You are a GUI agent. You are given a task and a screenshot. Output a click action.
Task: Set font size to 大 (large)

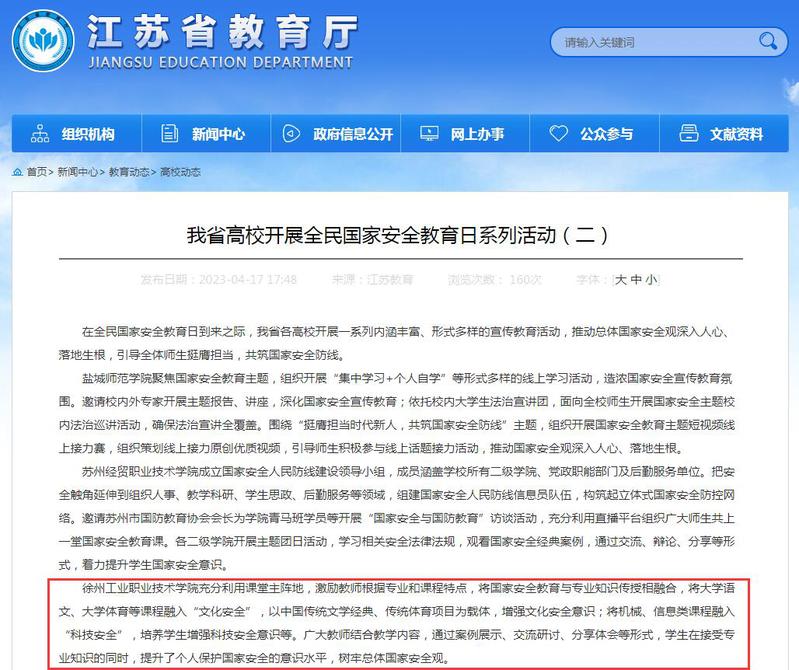pyautogui.click(x=621, y=280)
